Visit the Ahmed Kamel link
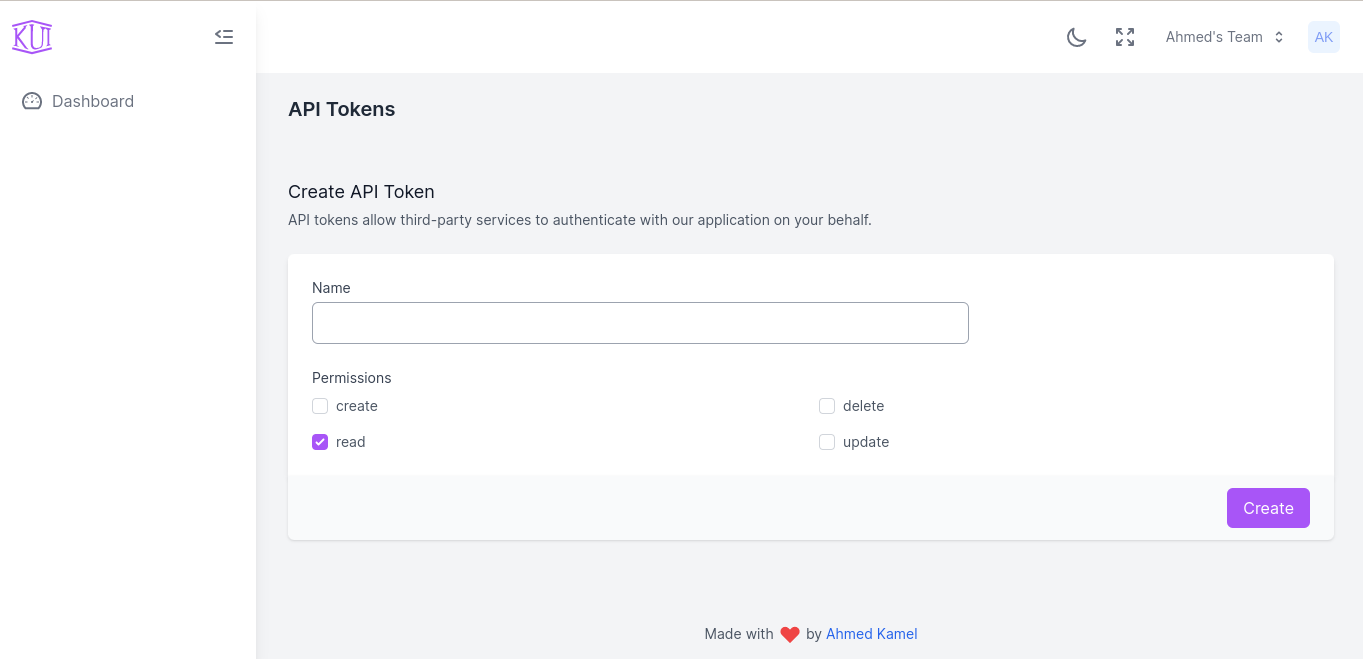Viewport: 1363px width, 659px height. pyautogui.click(x=871, y=634)
